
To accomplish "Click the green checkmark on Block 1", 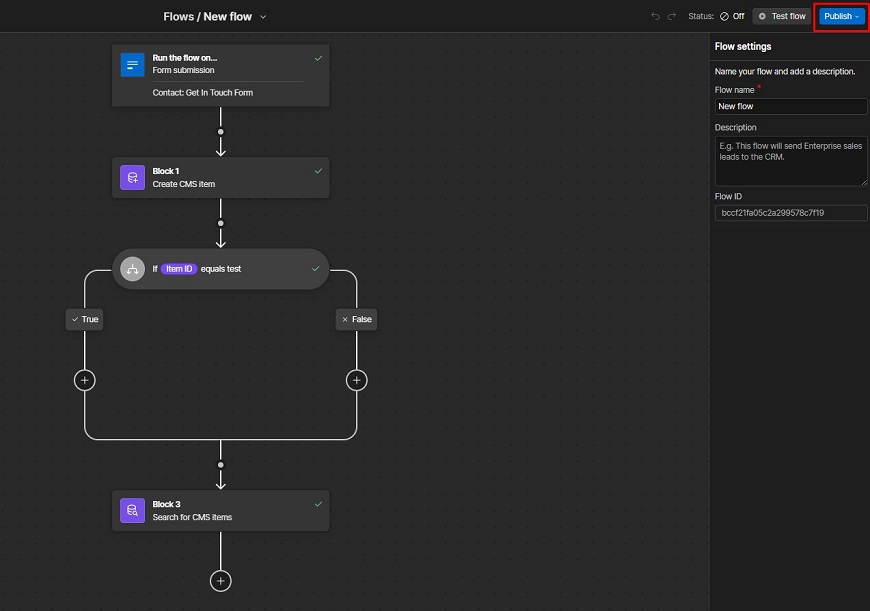I will point(317,170).
